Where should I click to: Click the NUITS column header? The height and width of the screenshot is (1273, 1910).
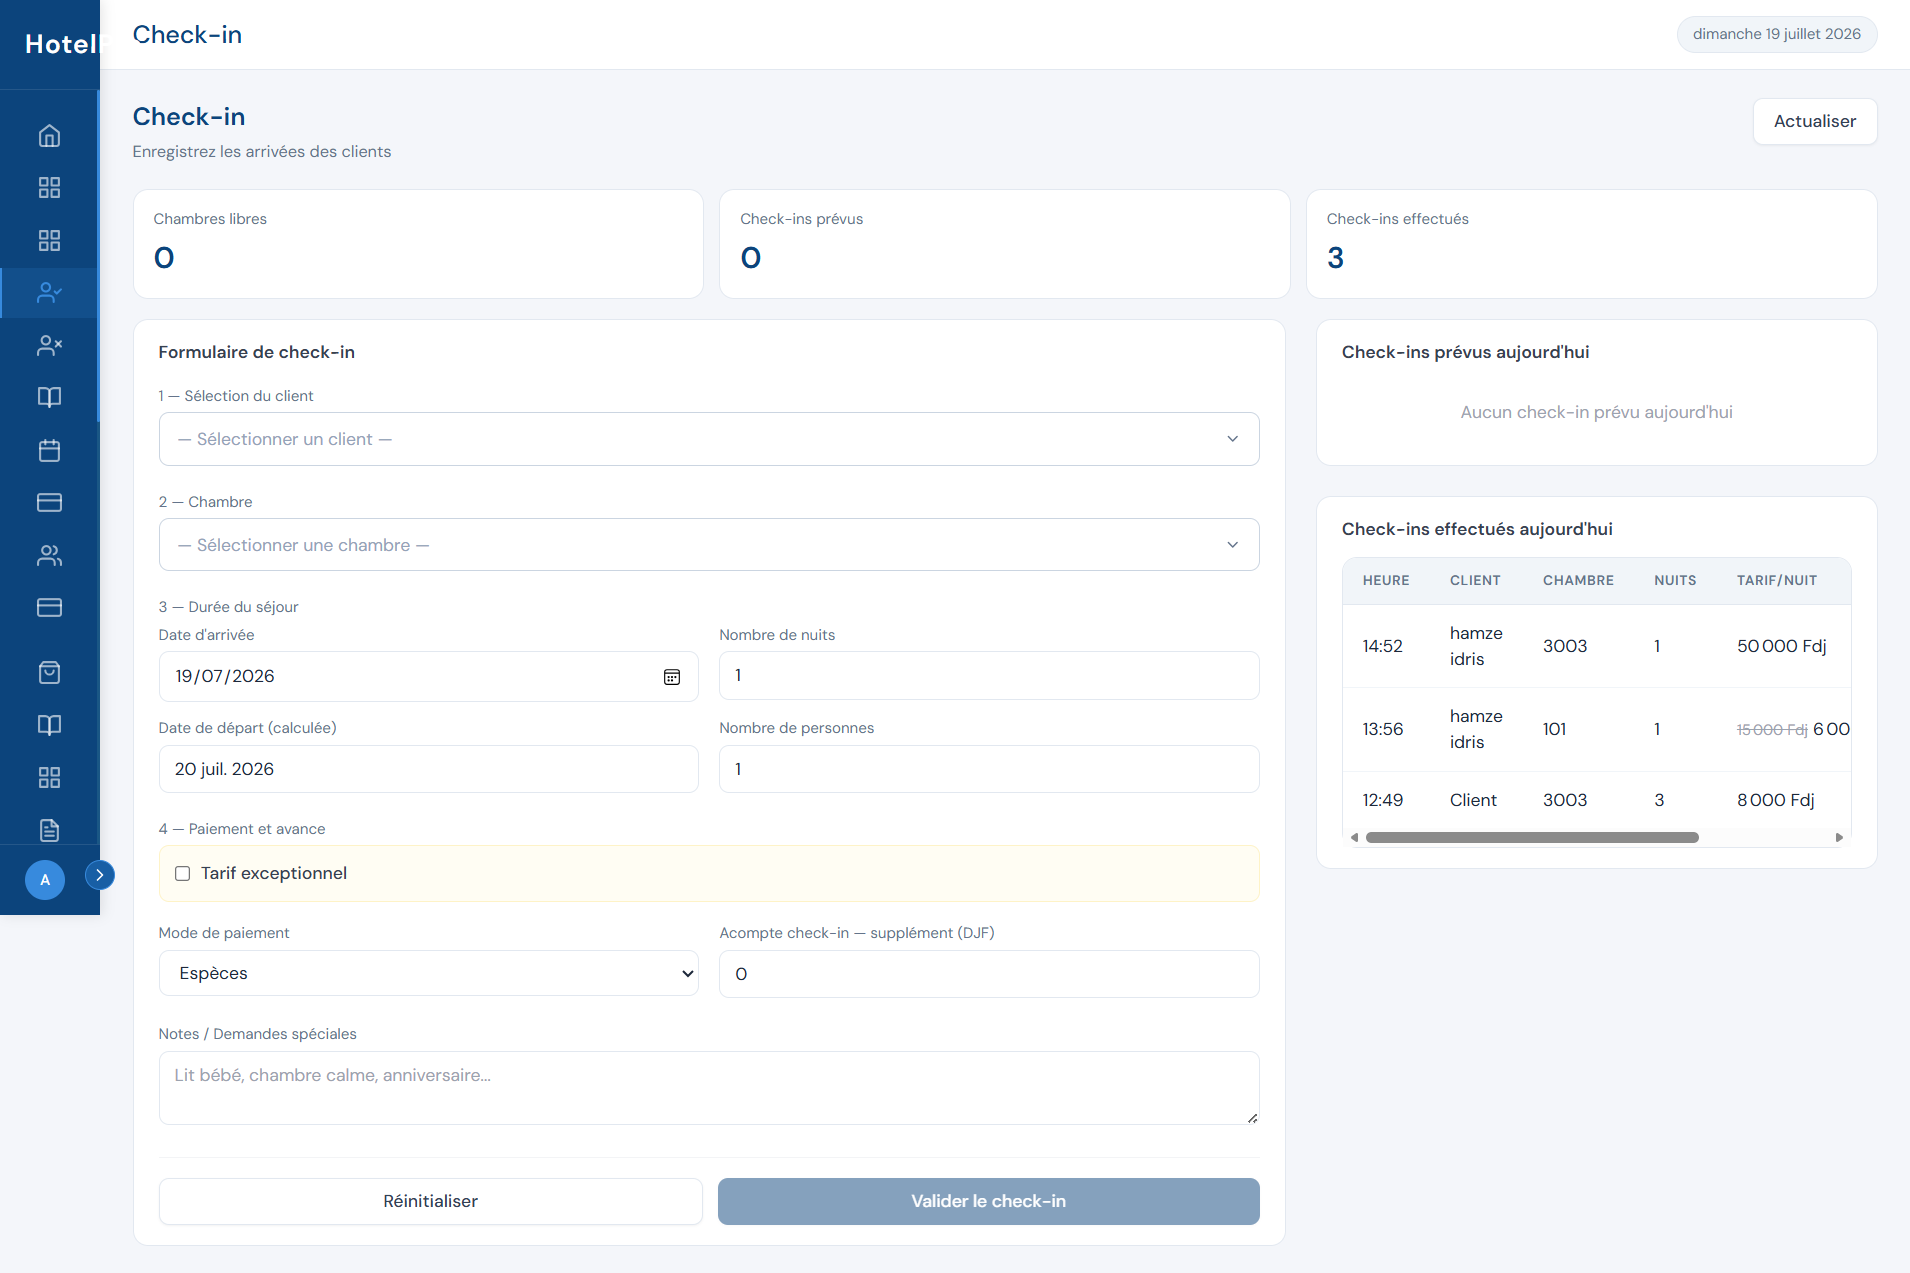pos(1675,581)
